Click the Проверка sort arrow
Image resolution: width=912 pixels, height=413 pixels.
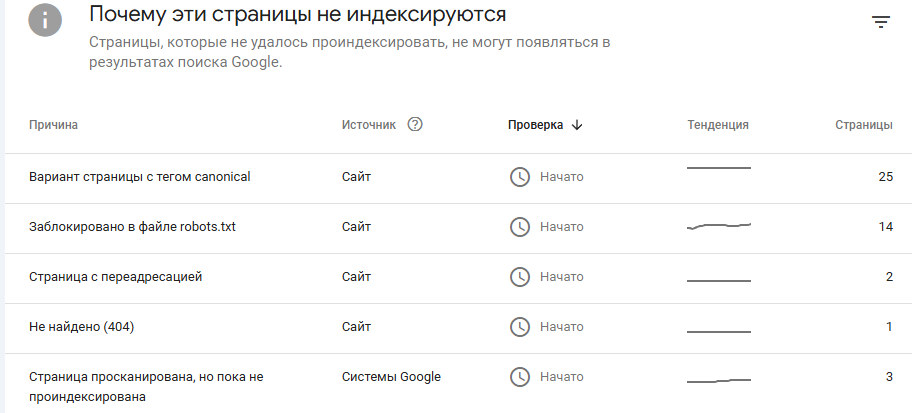(x=576, y=125)
